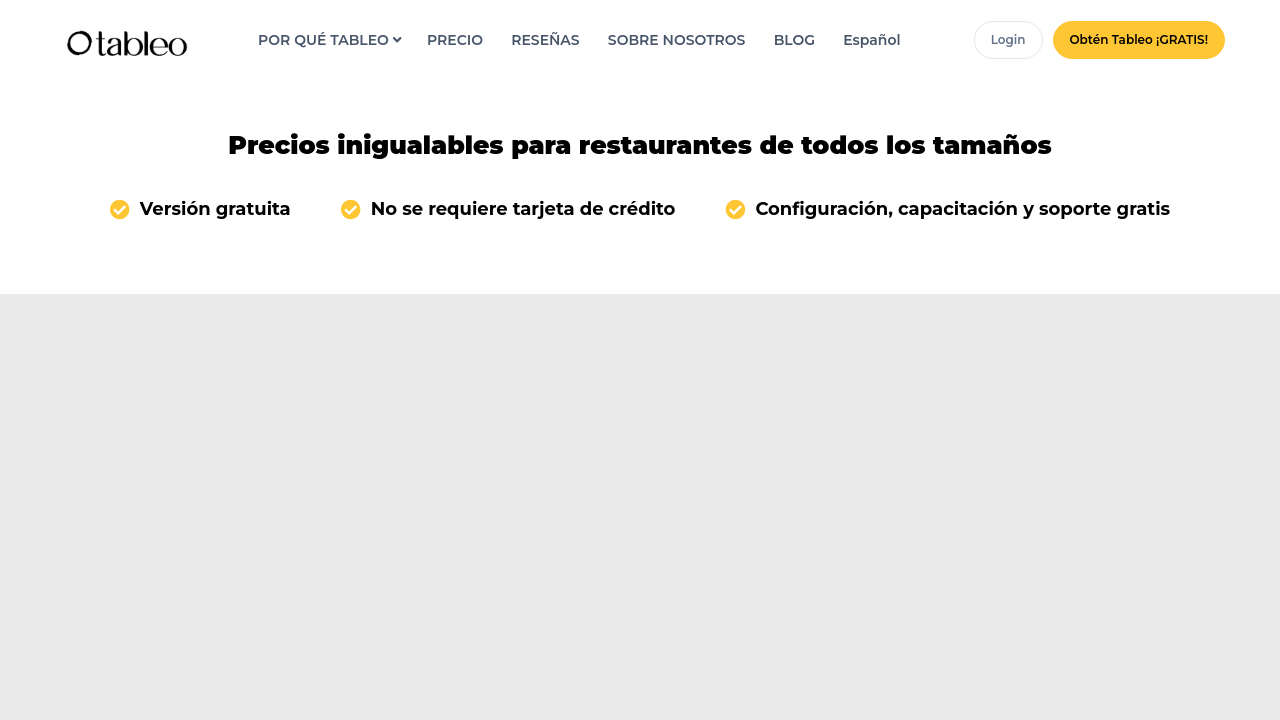1280x720 pixels.
Task: Visit the BLOG section
Action: coord(794,40)
